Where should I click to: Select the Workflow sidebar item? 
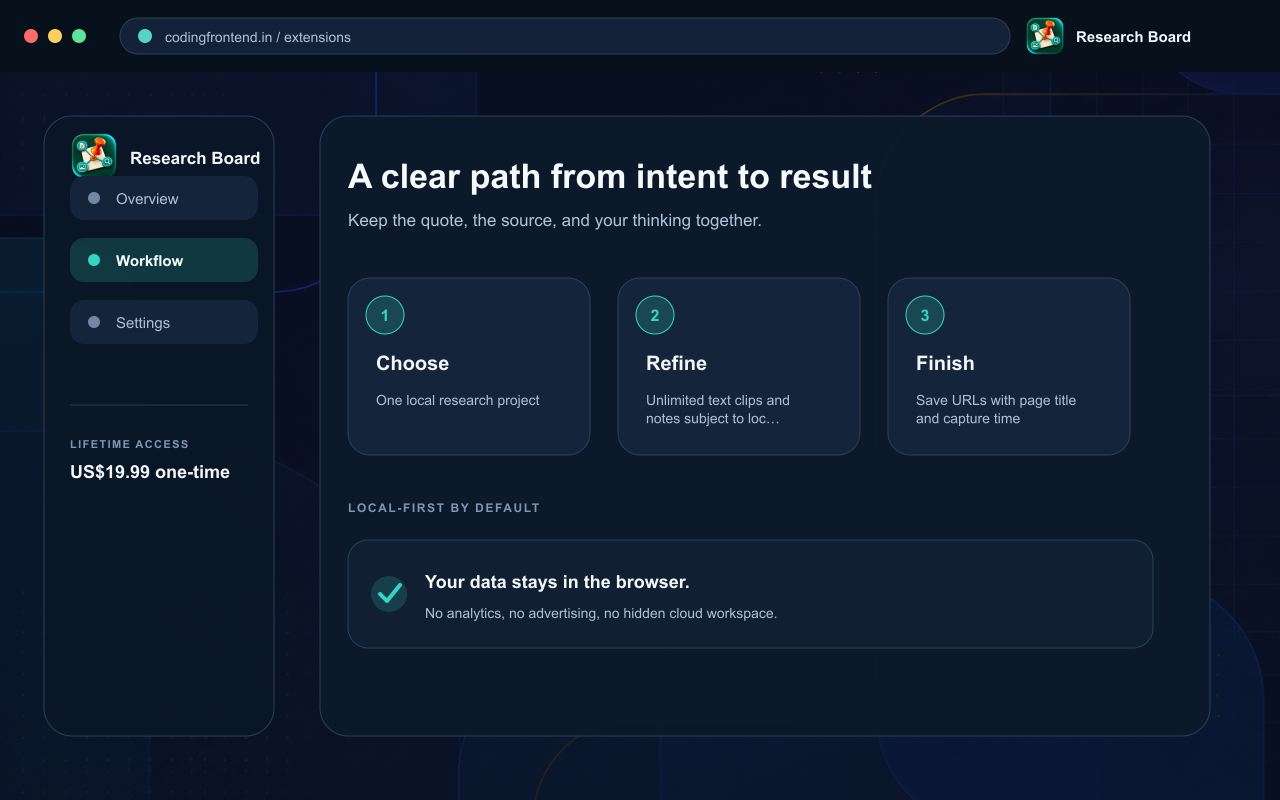[164, 260]
